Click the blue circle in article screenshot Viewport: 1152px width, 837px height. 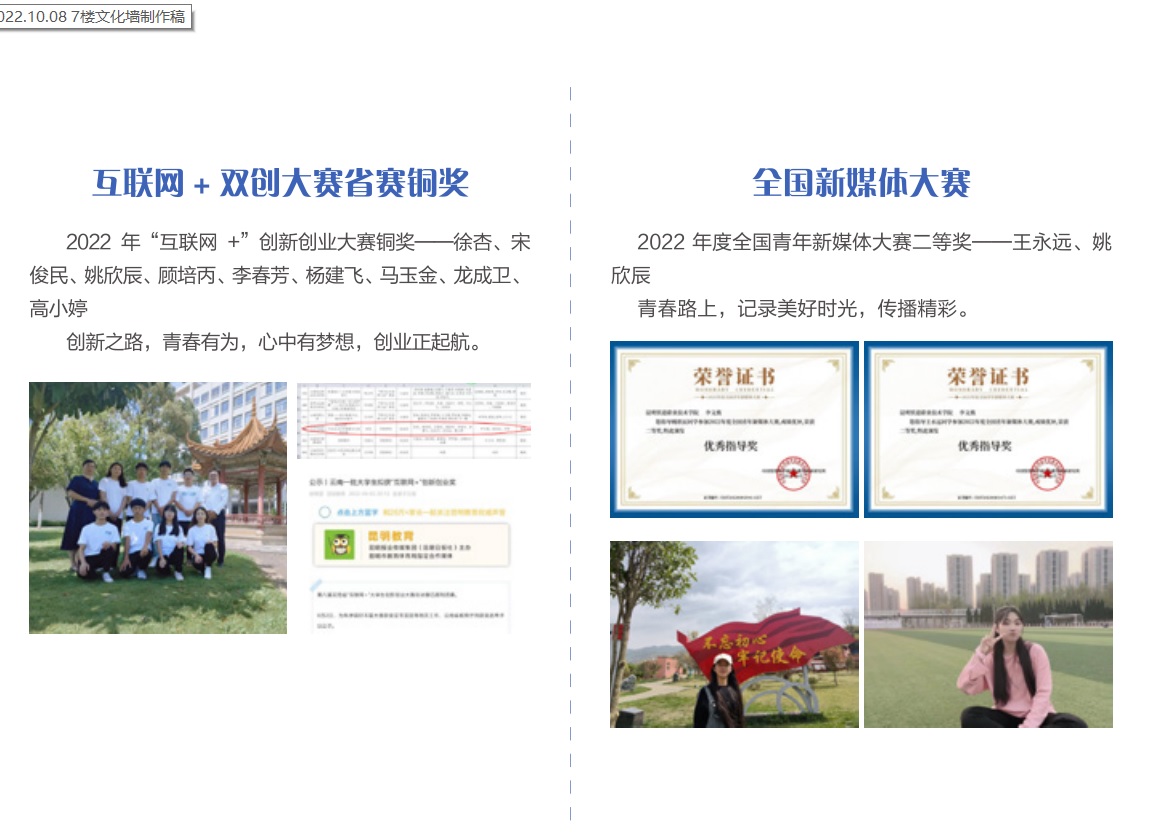(x=324, y=511)
